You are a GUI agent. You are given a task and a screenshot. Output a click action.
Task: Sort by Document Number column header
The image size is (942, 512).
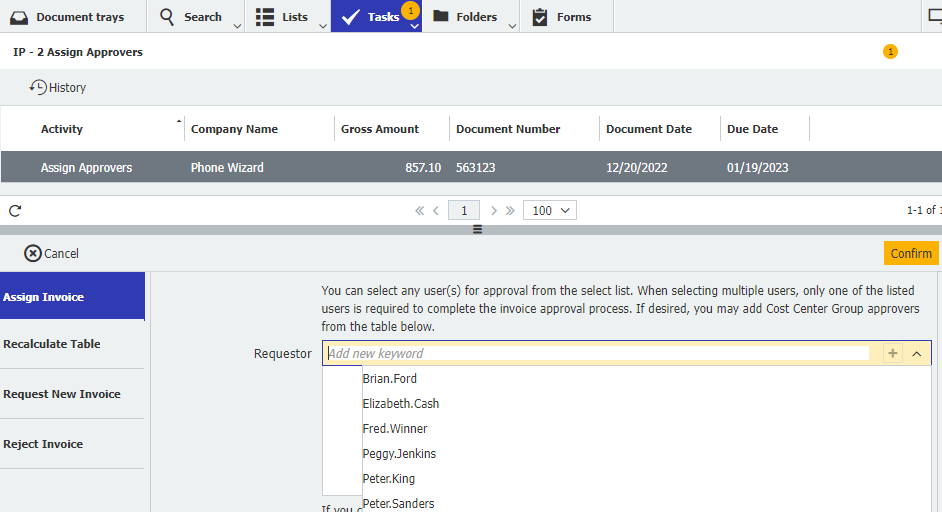[508, 129]
